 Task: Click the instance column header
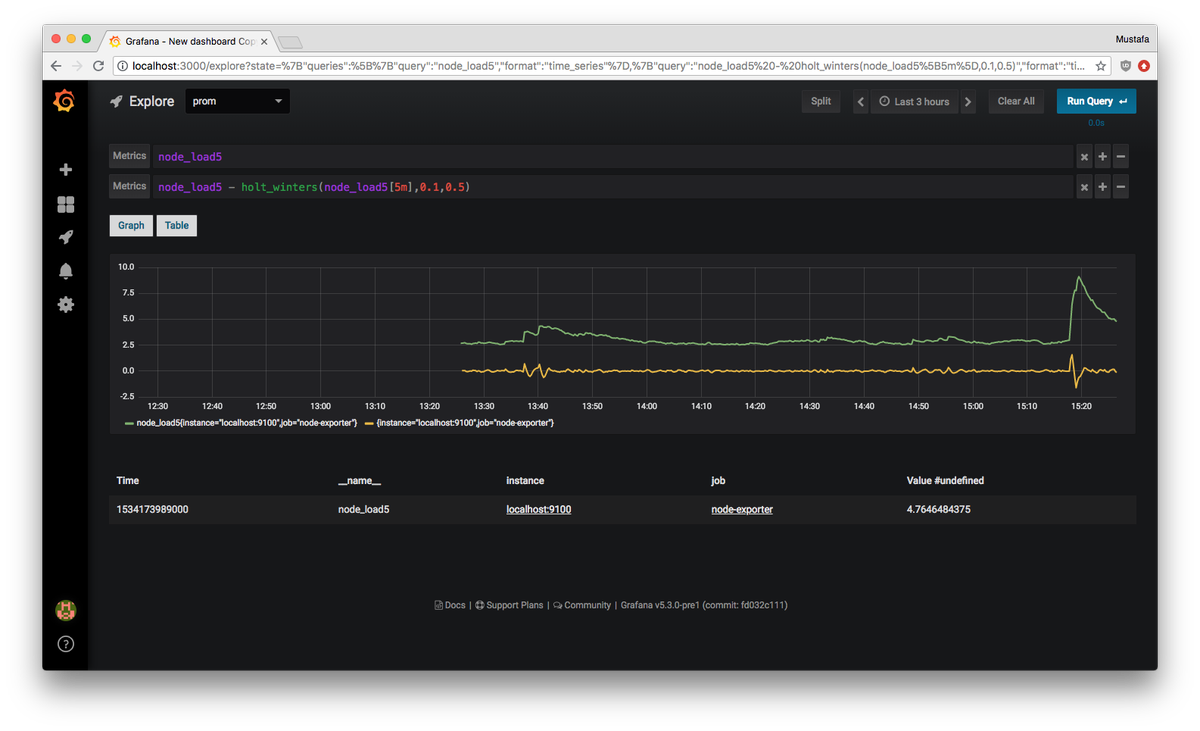click(x=525, y=481)
